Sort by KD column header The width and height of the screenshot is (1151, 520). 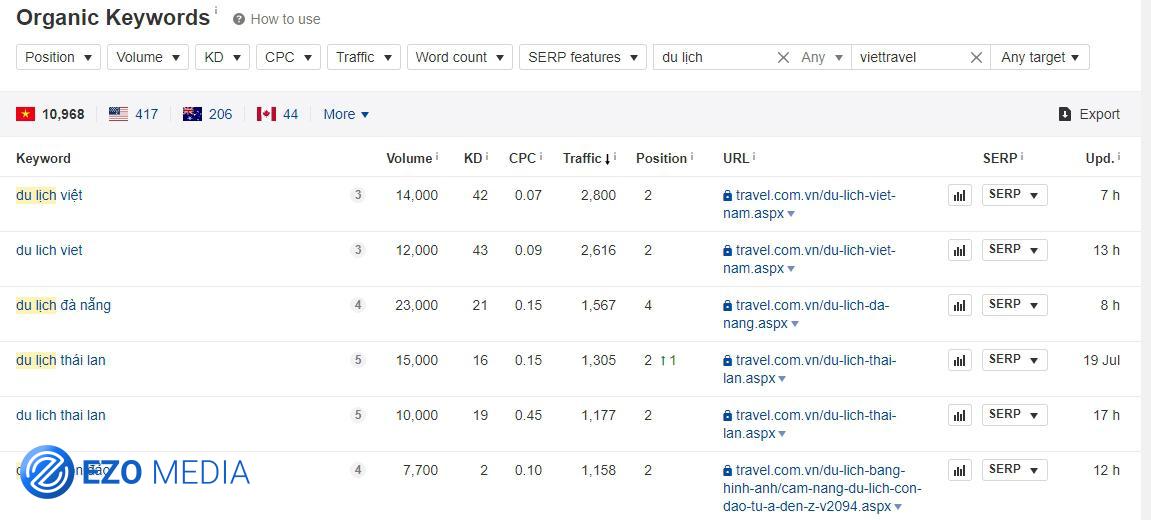[x=473, y=158]
